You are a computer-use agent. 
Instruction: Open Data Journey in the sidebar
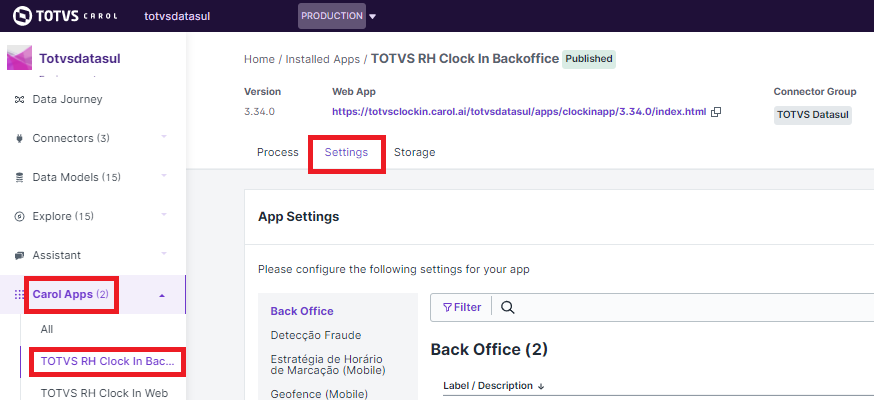[67, 99]
